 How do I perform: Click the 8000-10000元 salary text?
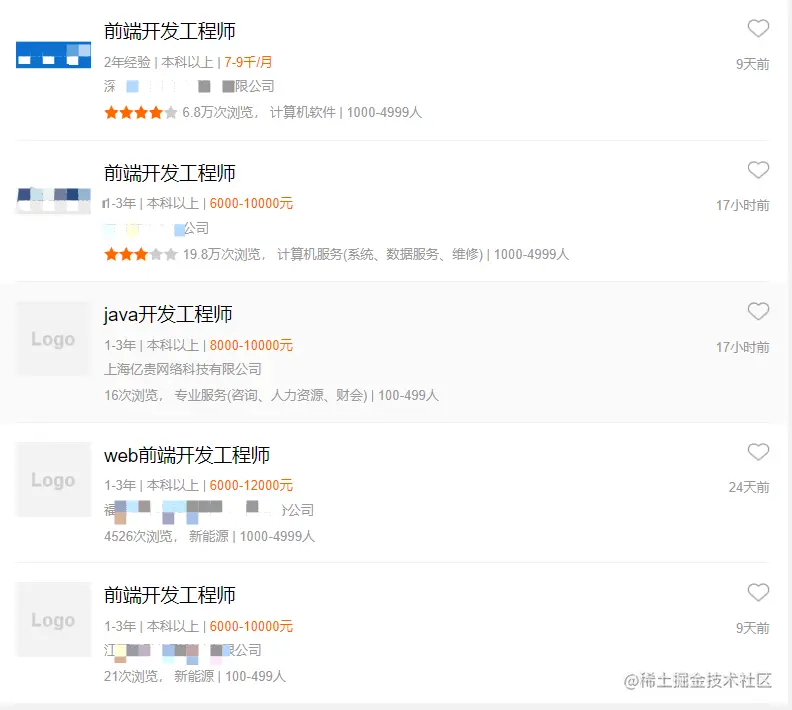coord(251,345)
